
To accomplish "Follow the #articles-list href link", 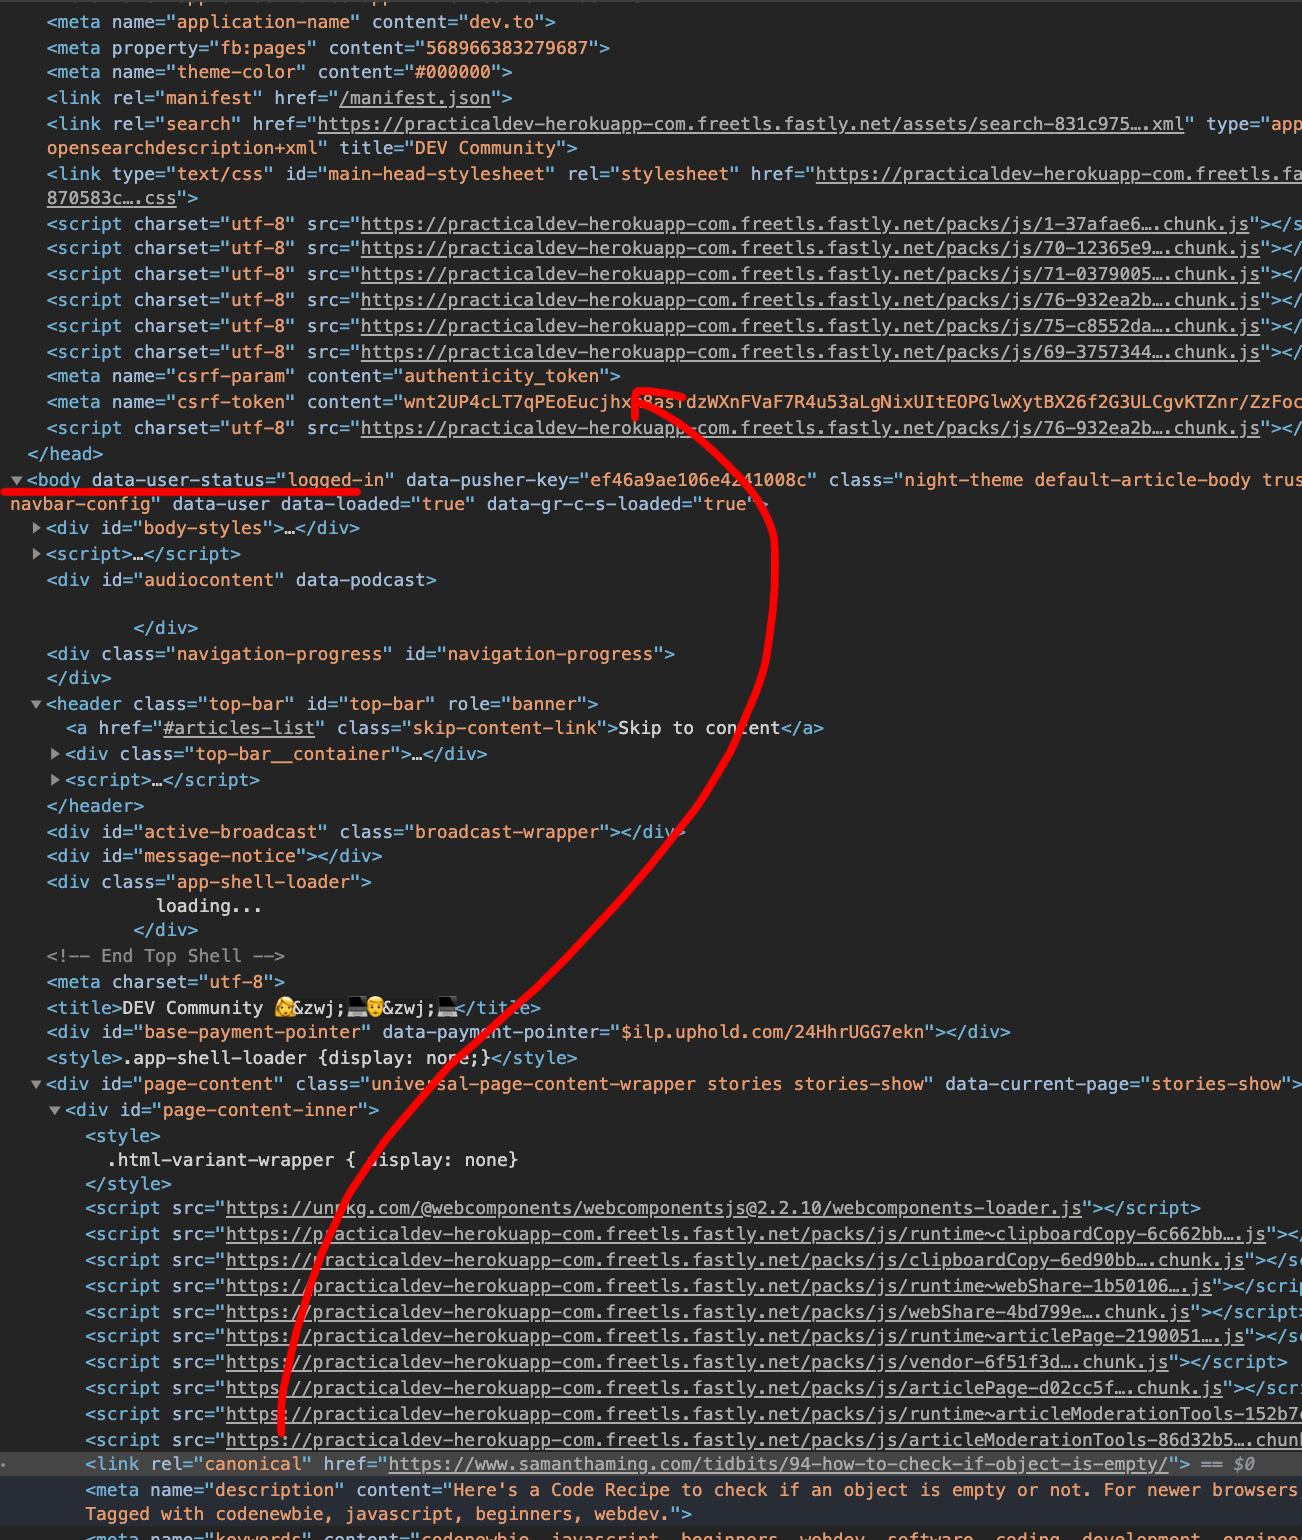I will click(x=240, y=728).
